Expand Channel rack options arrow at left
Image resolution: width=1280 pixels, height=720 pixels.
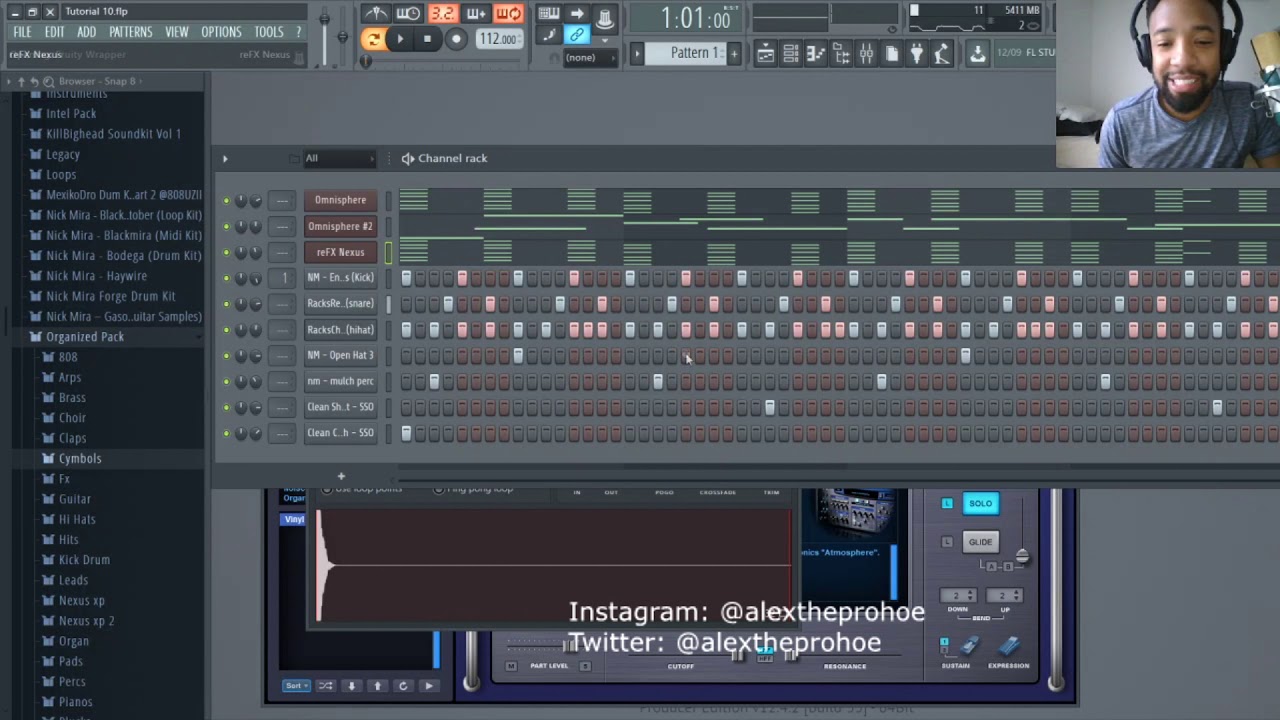(x=225, y=158)
